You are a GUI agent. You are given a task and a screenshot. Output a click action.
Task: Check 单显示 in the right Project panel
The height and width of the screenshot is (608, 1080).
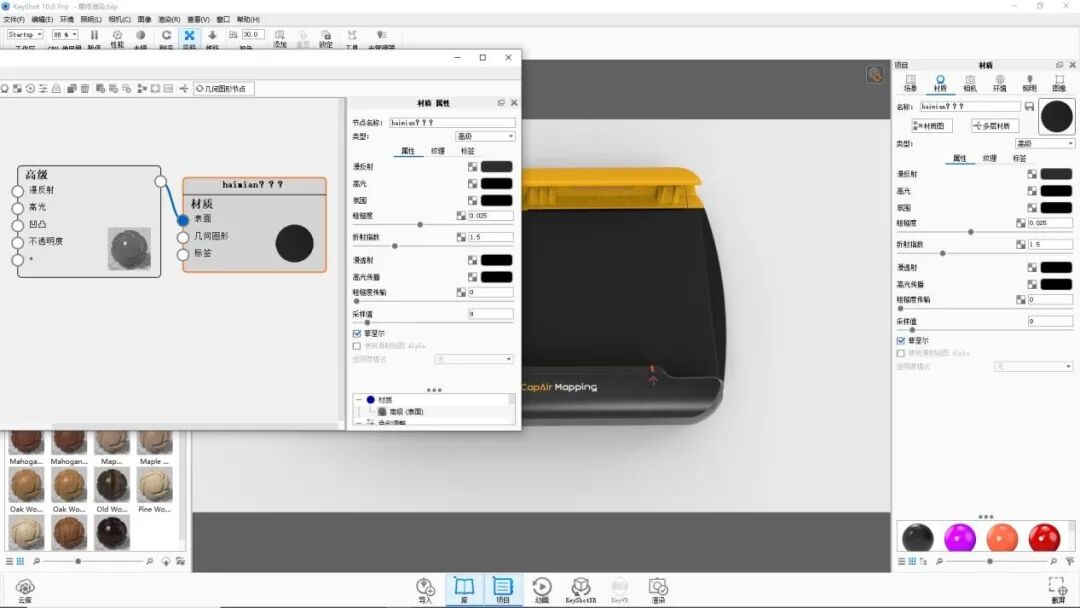[900, 340]
